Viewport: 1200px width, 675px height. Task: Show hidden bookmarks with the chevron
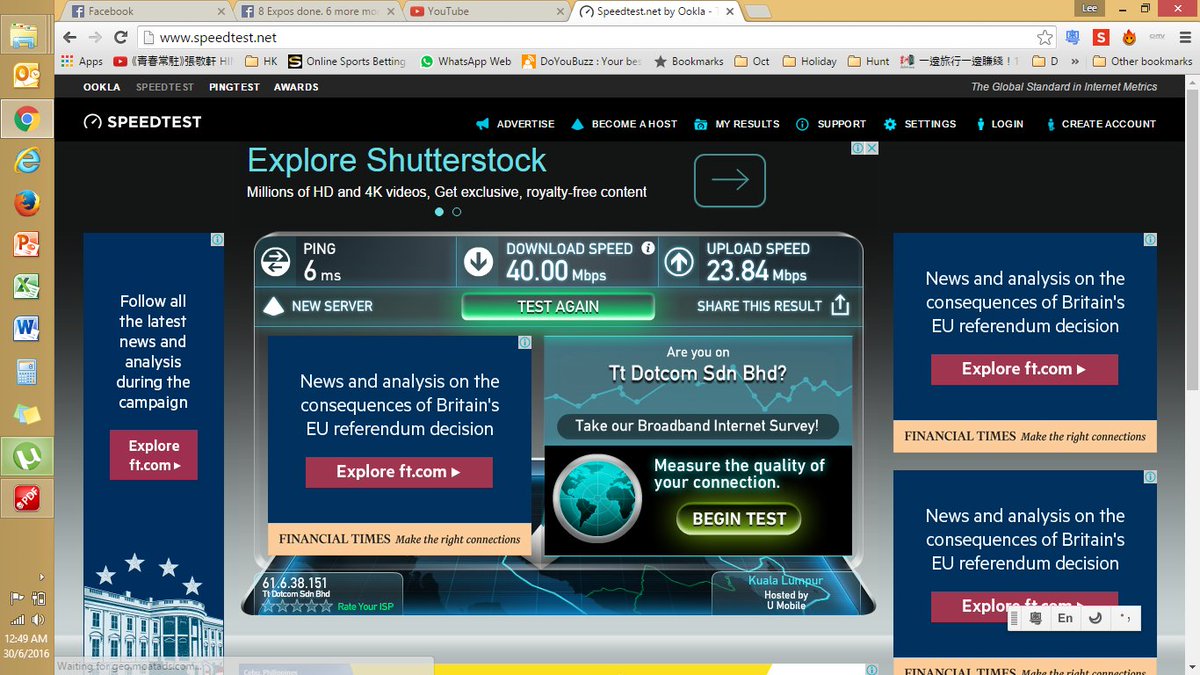coord(1075,61)
